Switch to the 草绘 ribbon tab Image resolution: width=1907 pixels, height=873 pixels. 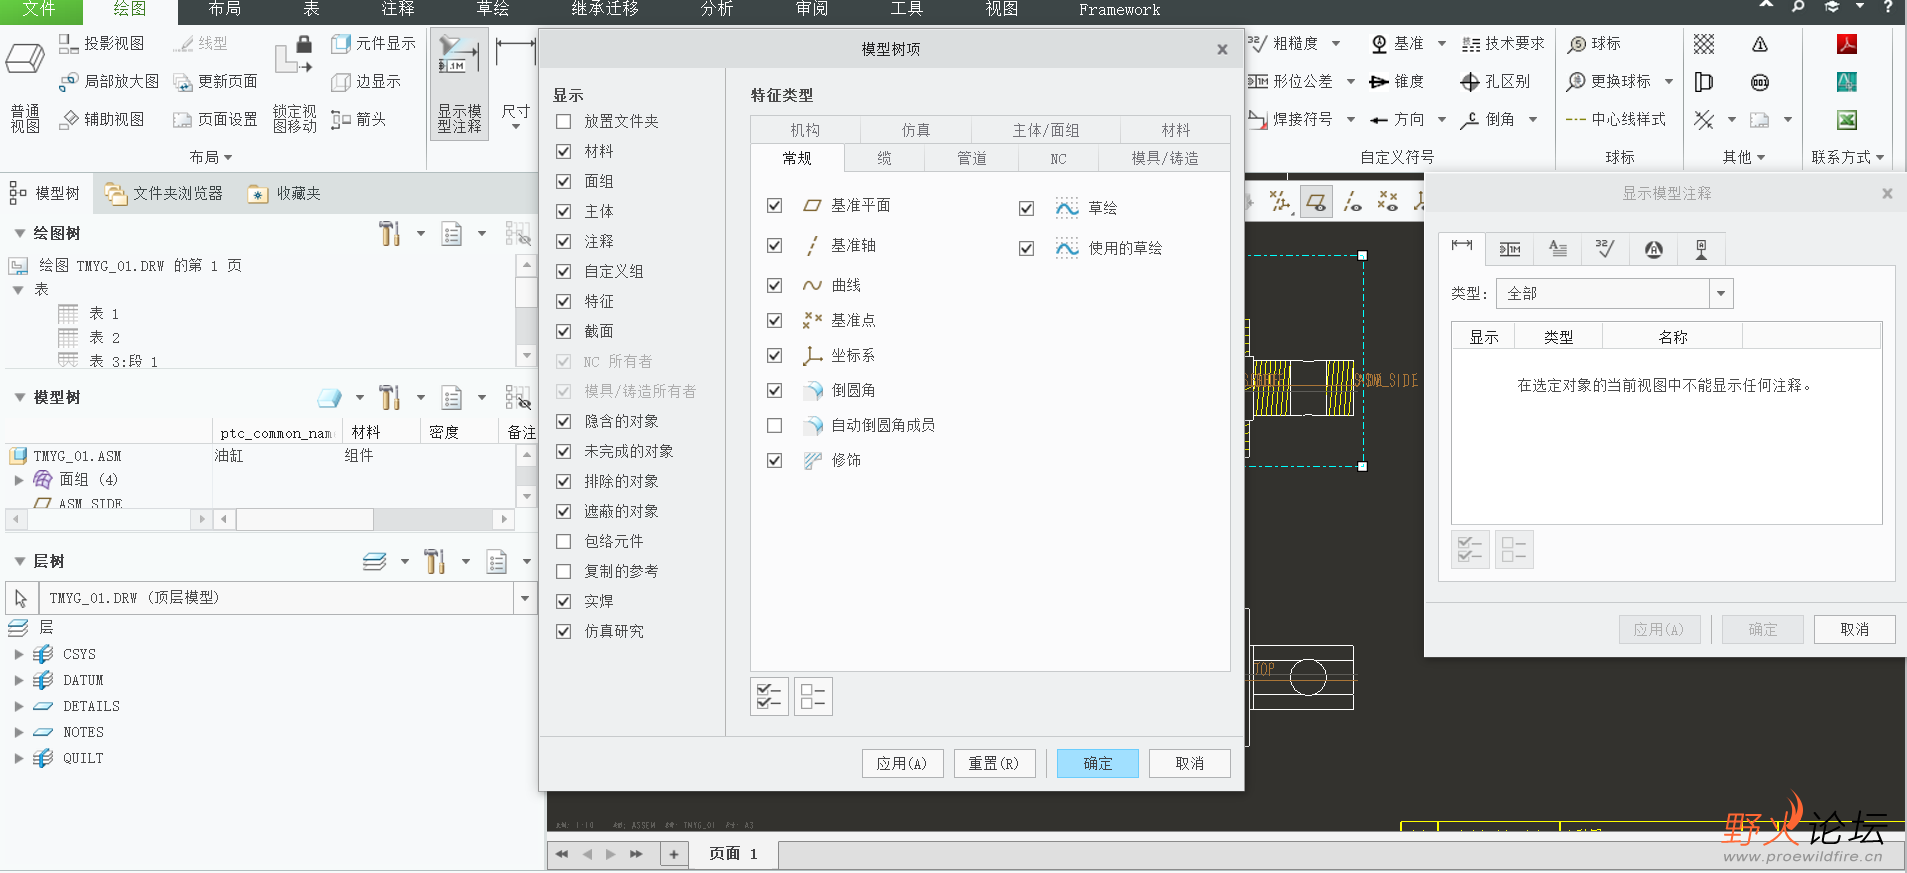(493, 9)
